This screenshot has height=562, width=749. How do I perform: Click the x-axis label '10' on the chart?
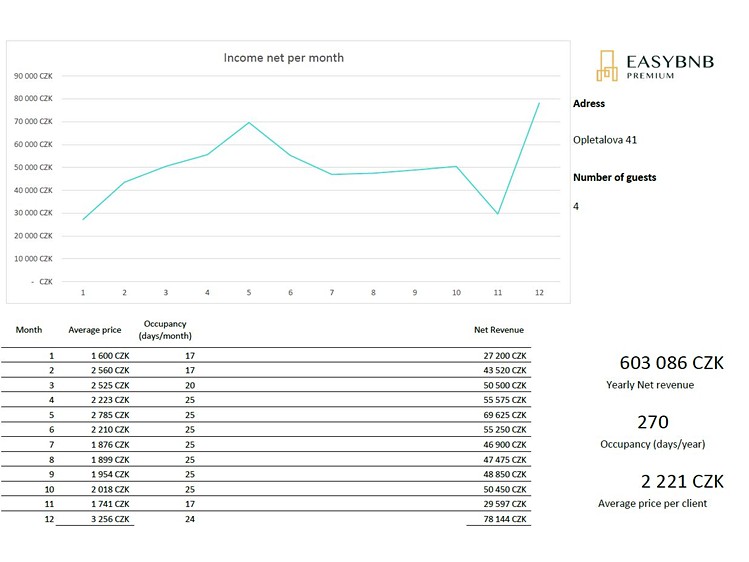(x=456, y=293)
